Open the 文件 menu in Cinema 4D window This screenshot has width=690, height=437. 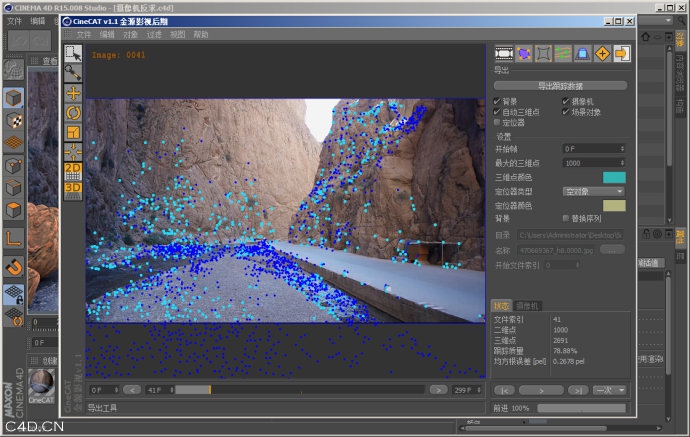click(15, 21)
